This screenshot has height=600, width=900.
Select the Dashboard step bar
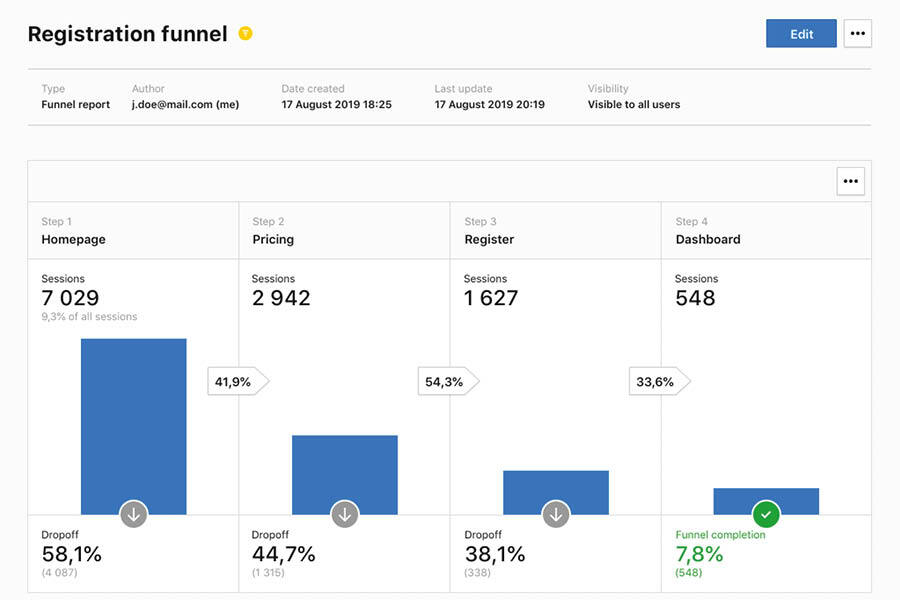click(766, 501)
